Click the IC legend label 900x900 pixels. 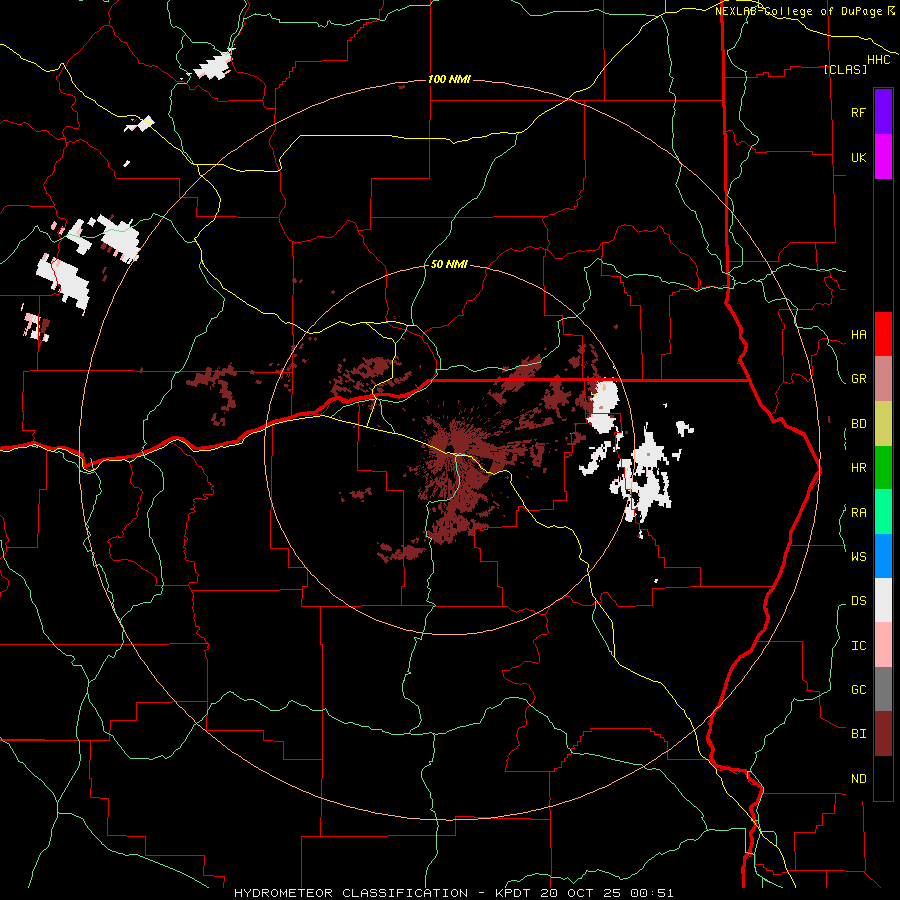pos(858,646)
